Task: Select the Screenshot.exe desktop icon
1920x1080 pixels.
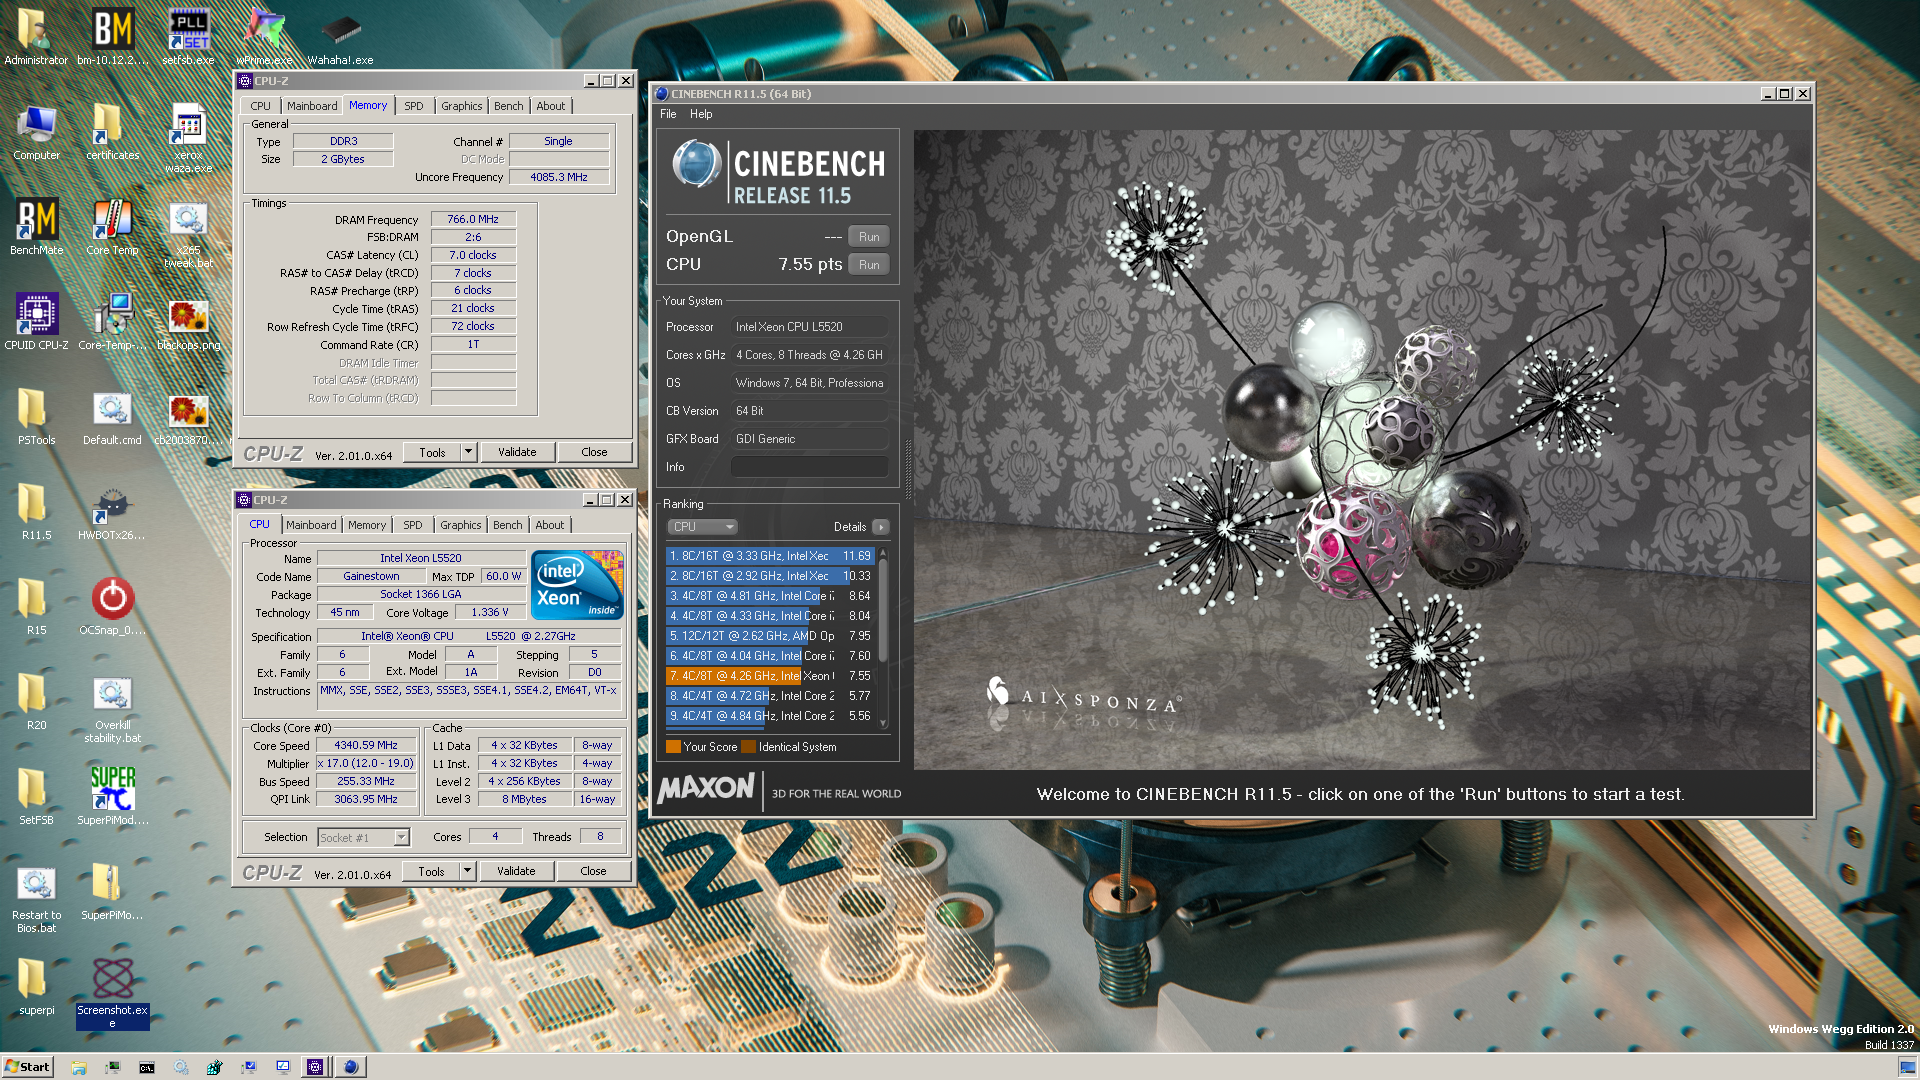Action: (112, 992)
